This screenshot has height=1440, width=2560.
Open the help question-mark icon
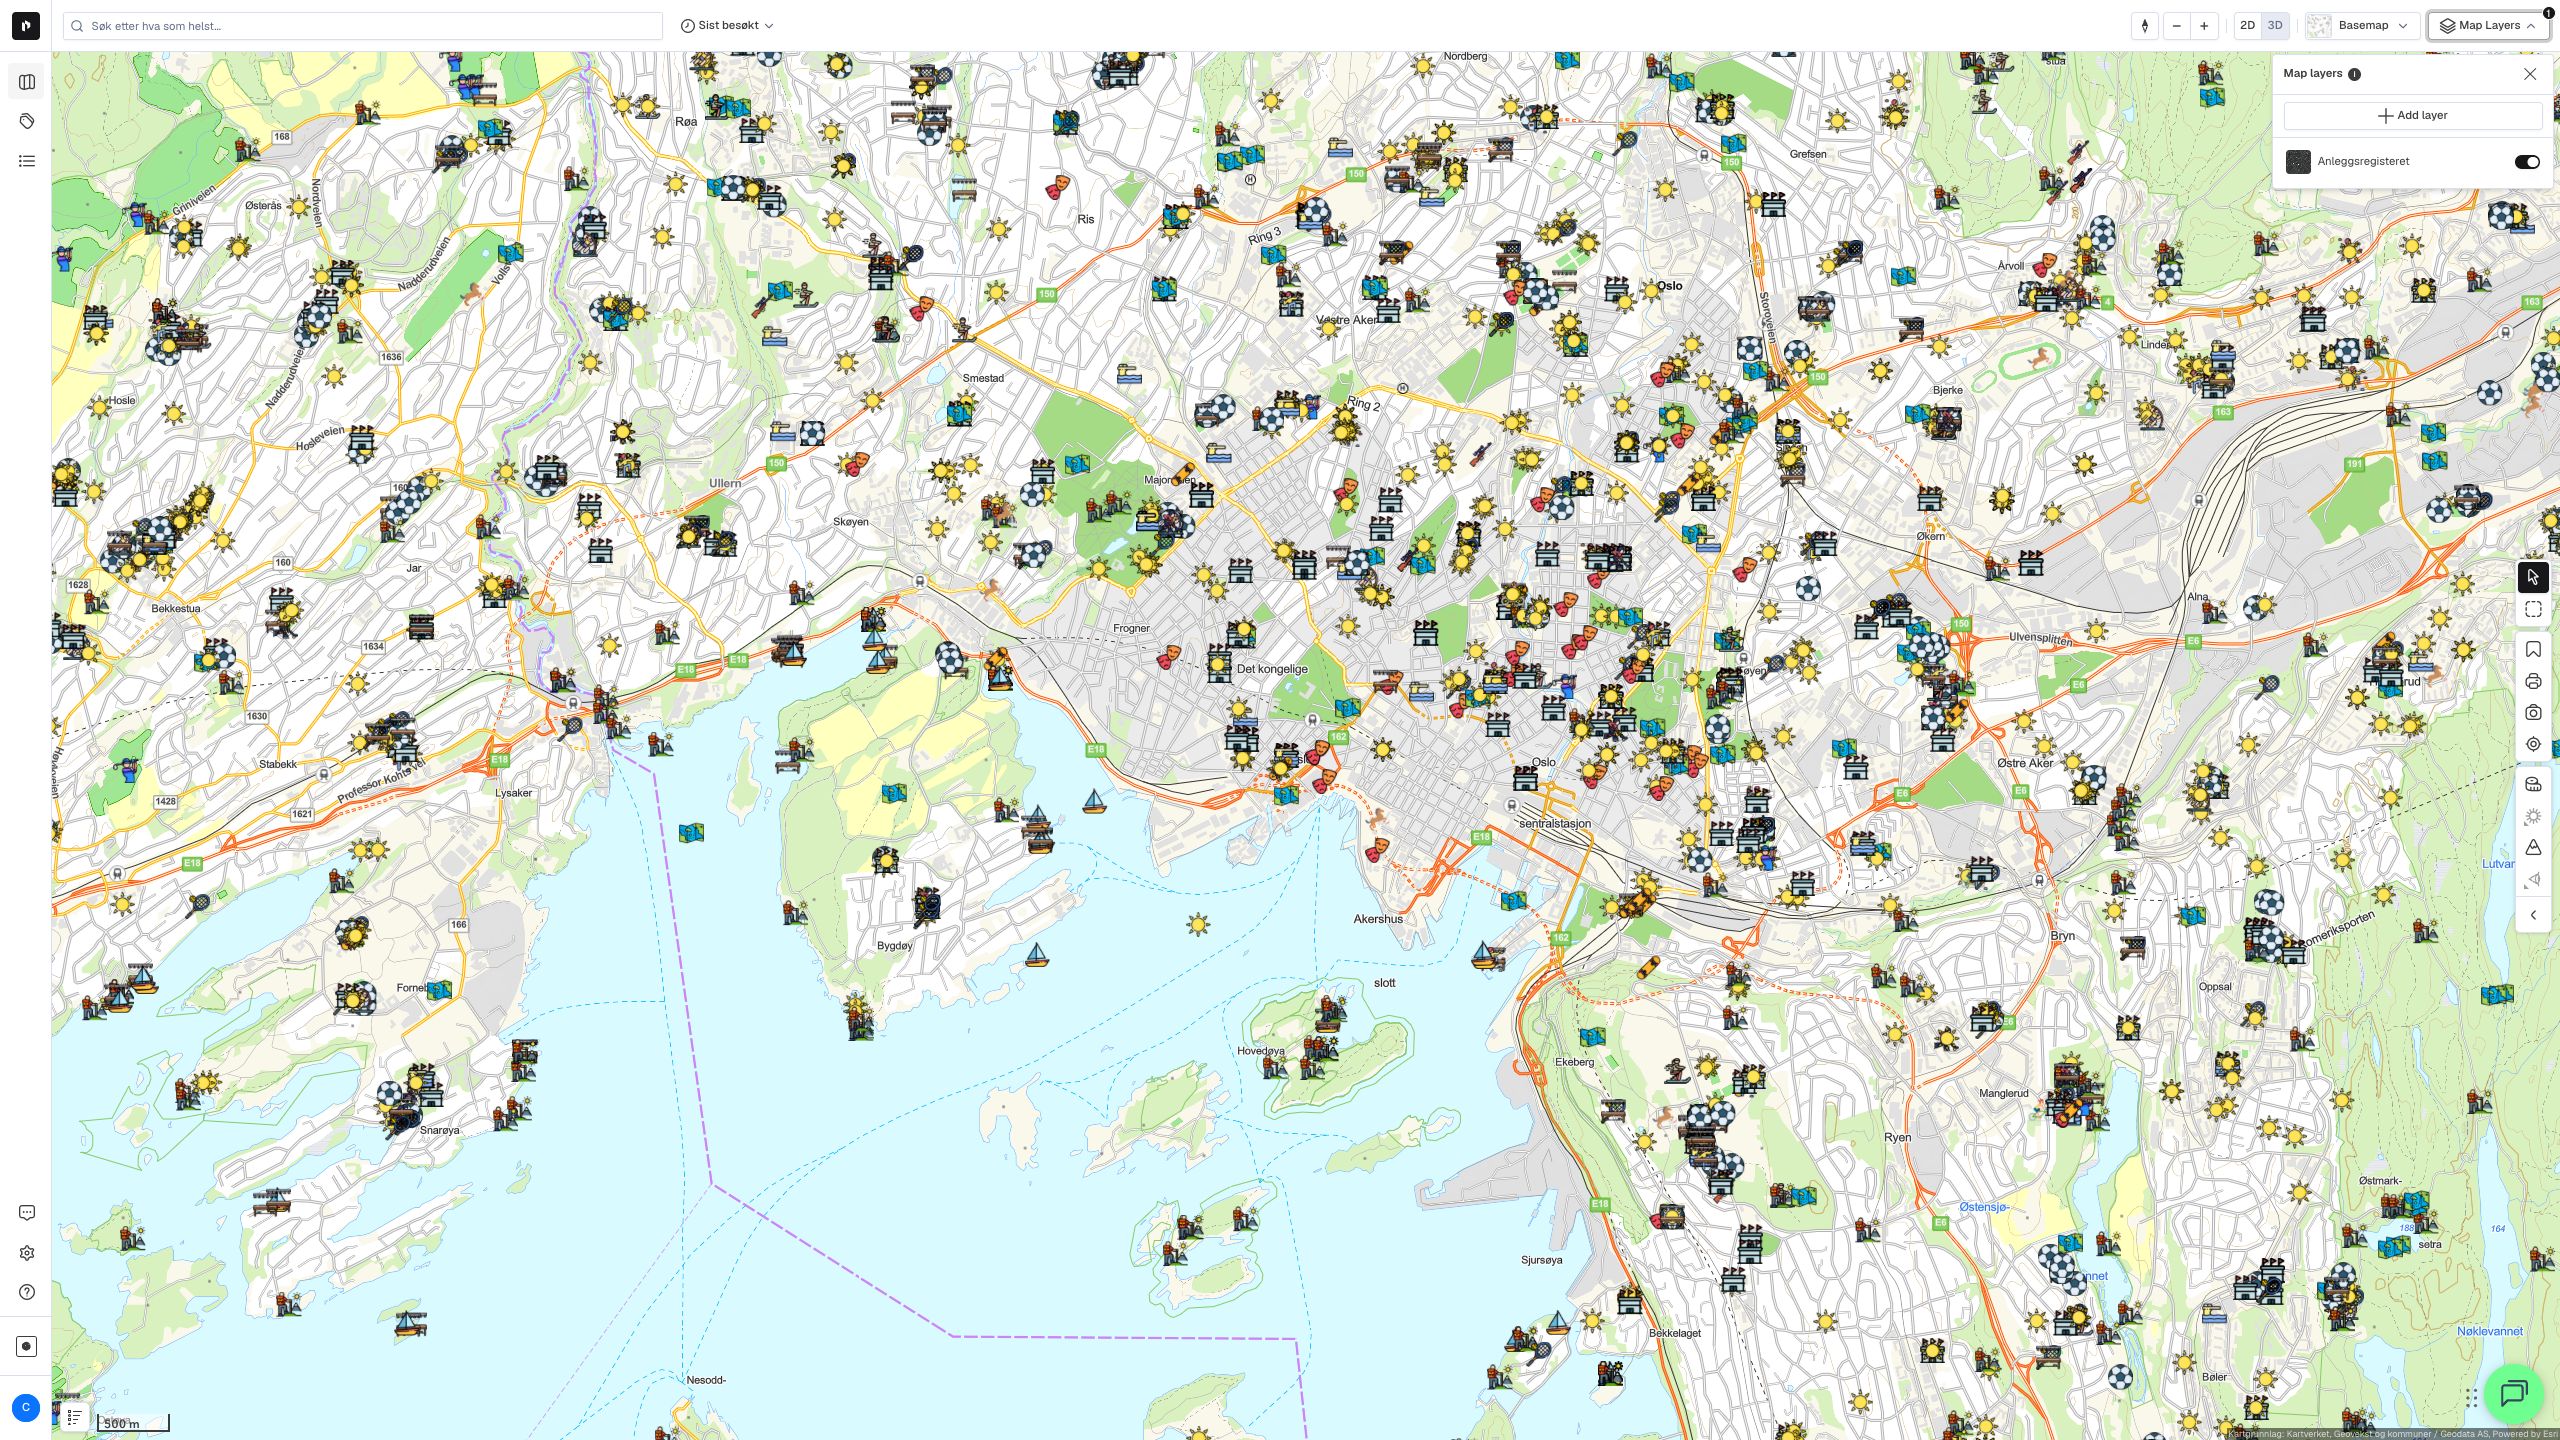coord(27,1292)
